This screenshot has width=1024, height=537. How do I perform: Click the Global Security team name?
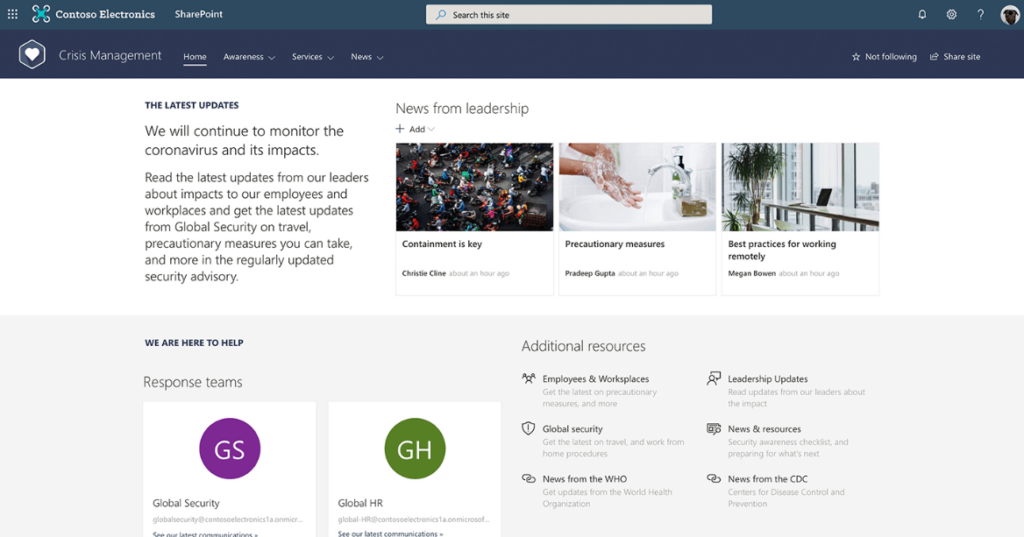click(x=186, y=503)
